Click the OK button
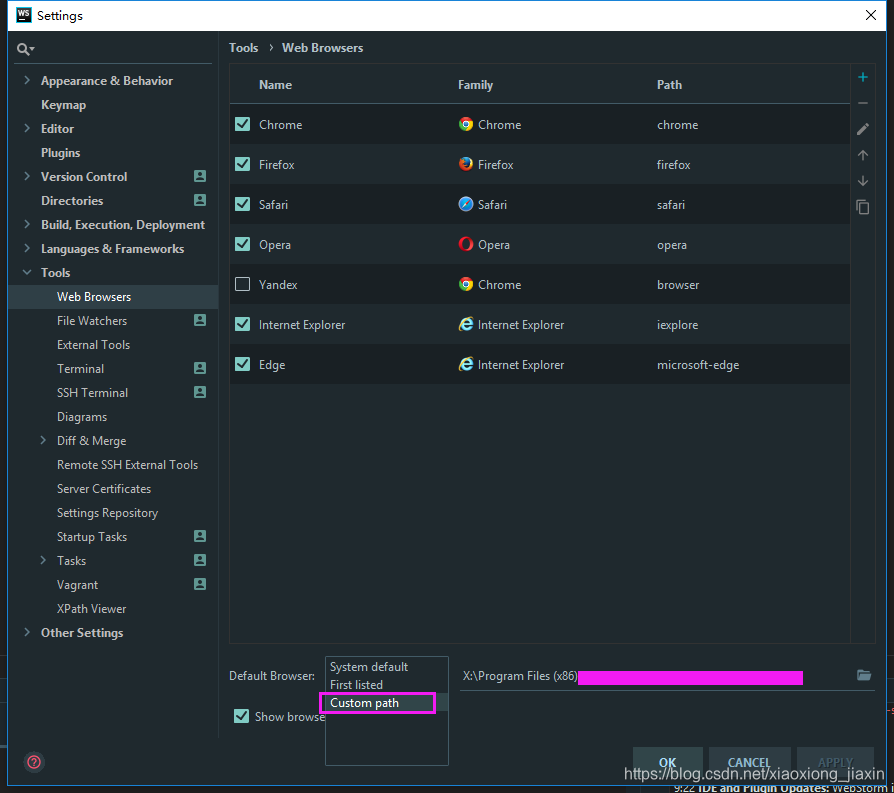894x793 pixels. coord(668,762)
